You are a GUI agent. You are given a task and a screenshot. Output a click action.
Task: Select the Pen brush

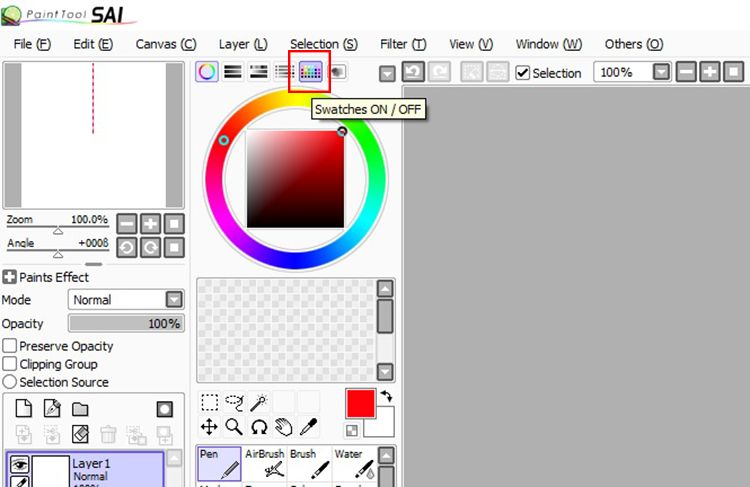pyautogui.click(x=220, y=464)
